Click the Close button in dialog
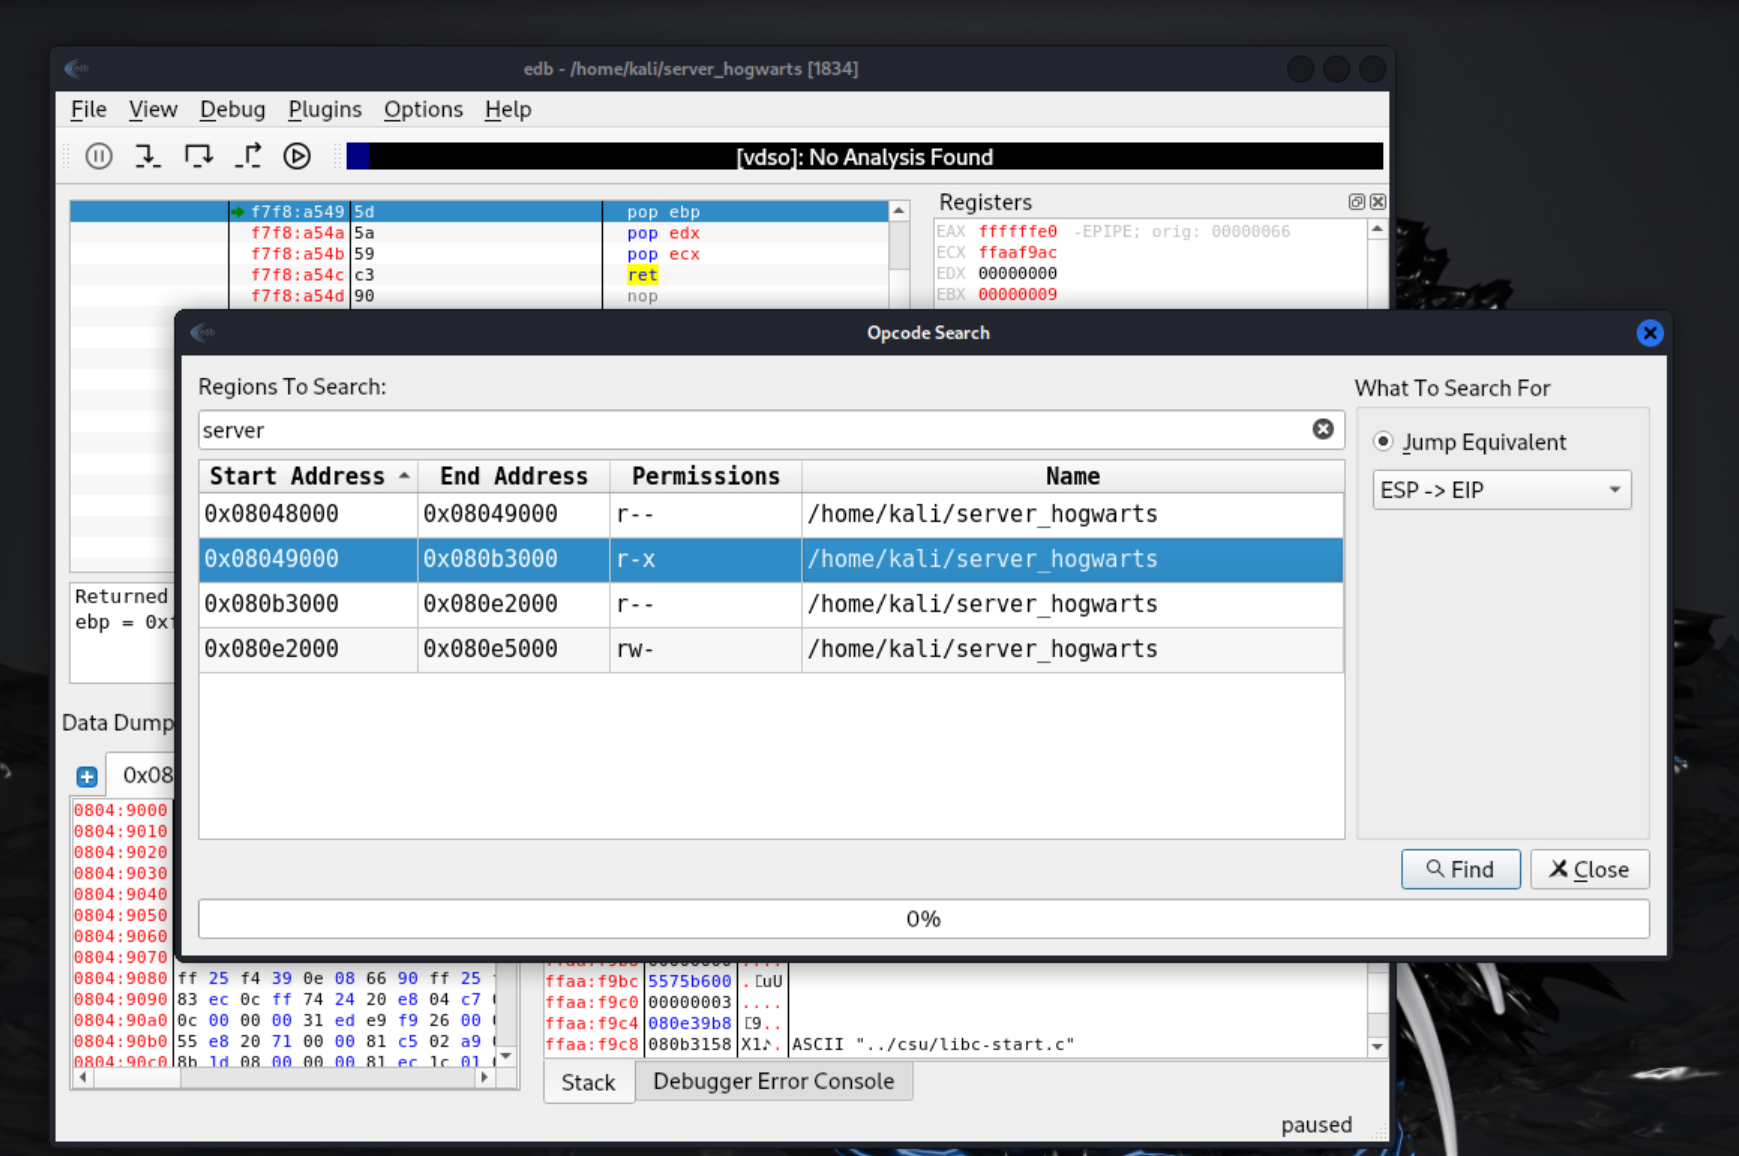This screenshot has height=1156, width=1739. [x=1589, y=869]
